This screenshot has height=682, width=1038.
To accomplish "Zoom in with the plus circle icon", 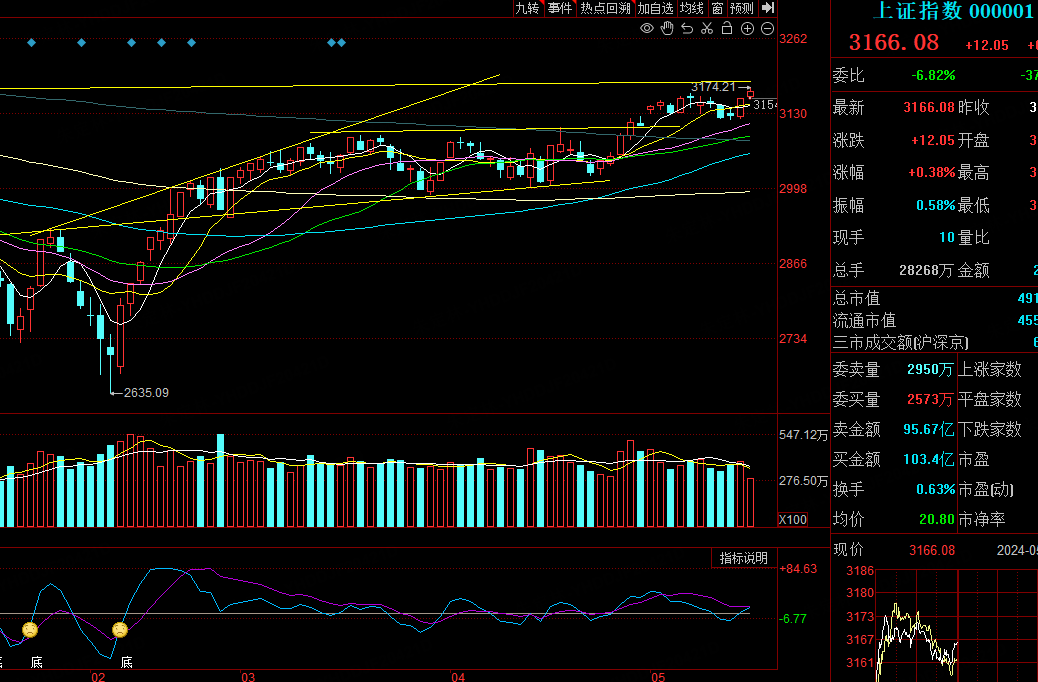I will coord(747,29).
